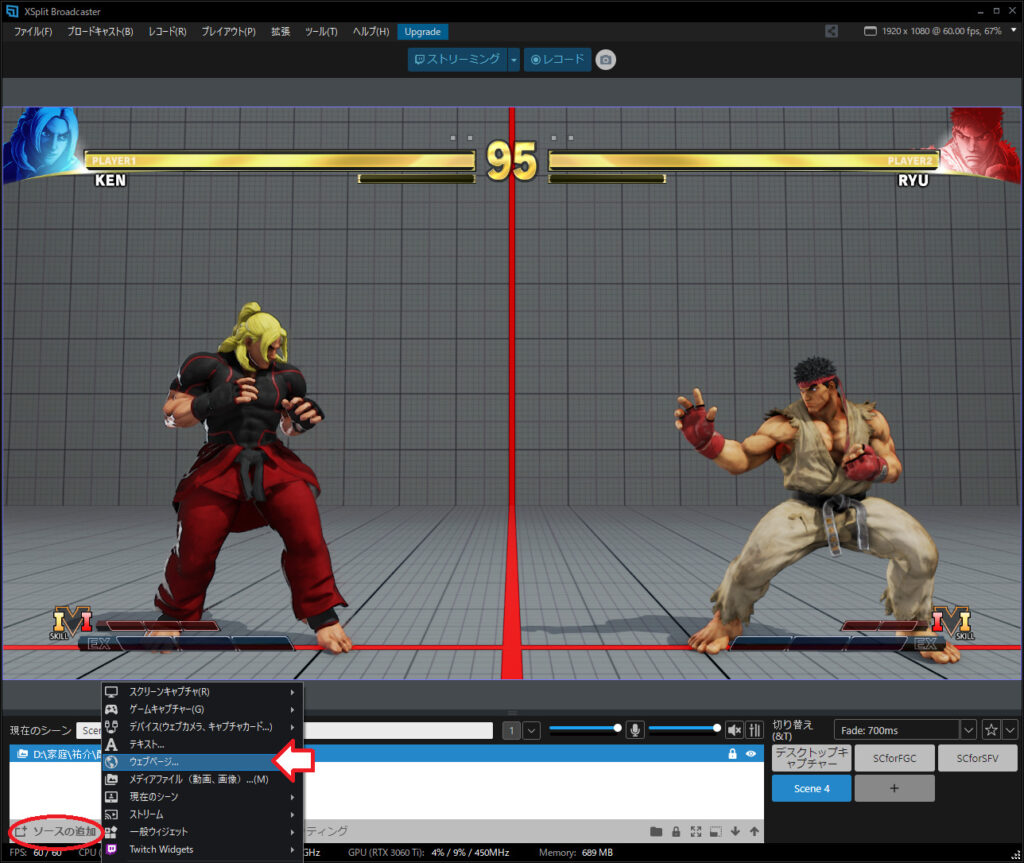Click the レコード record button
The height and width of the screenshot is (863, 1024).
tap(557, 59)
